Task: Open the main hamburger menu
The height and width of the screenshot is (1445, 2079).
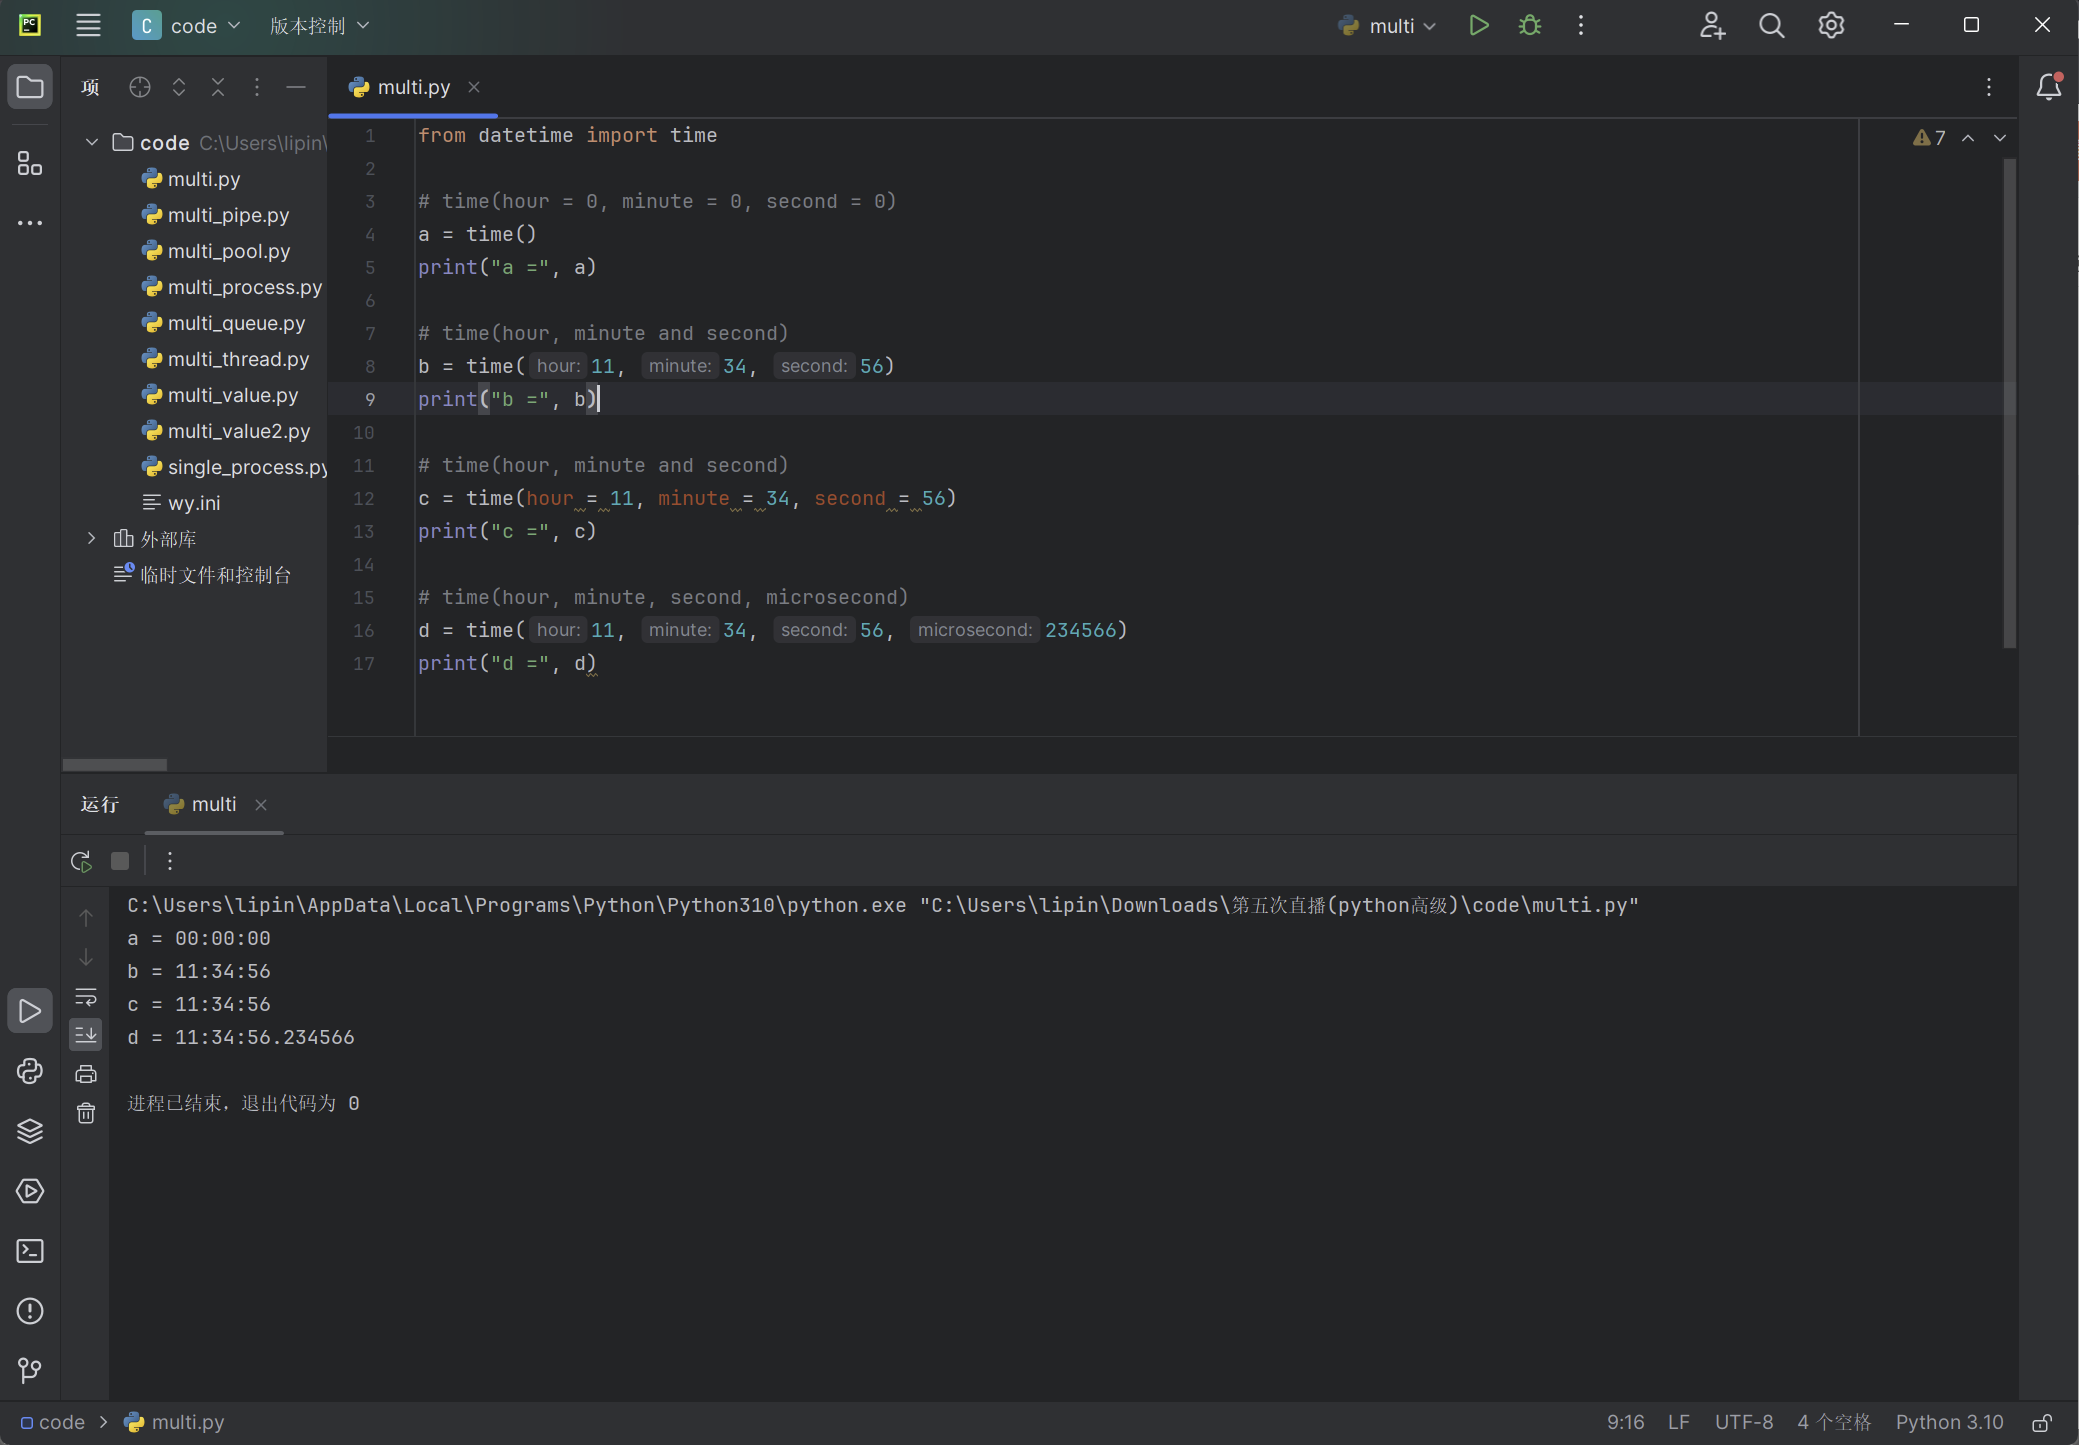Action: point(88,26)
